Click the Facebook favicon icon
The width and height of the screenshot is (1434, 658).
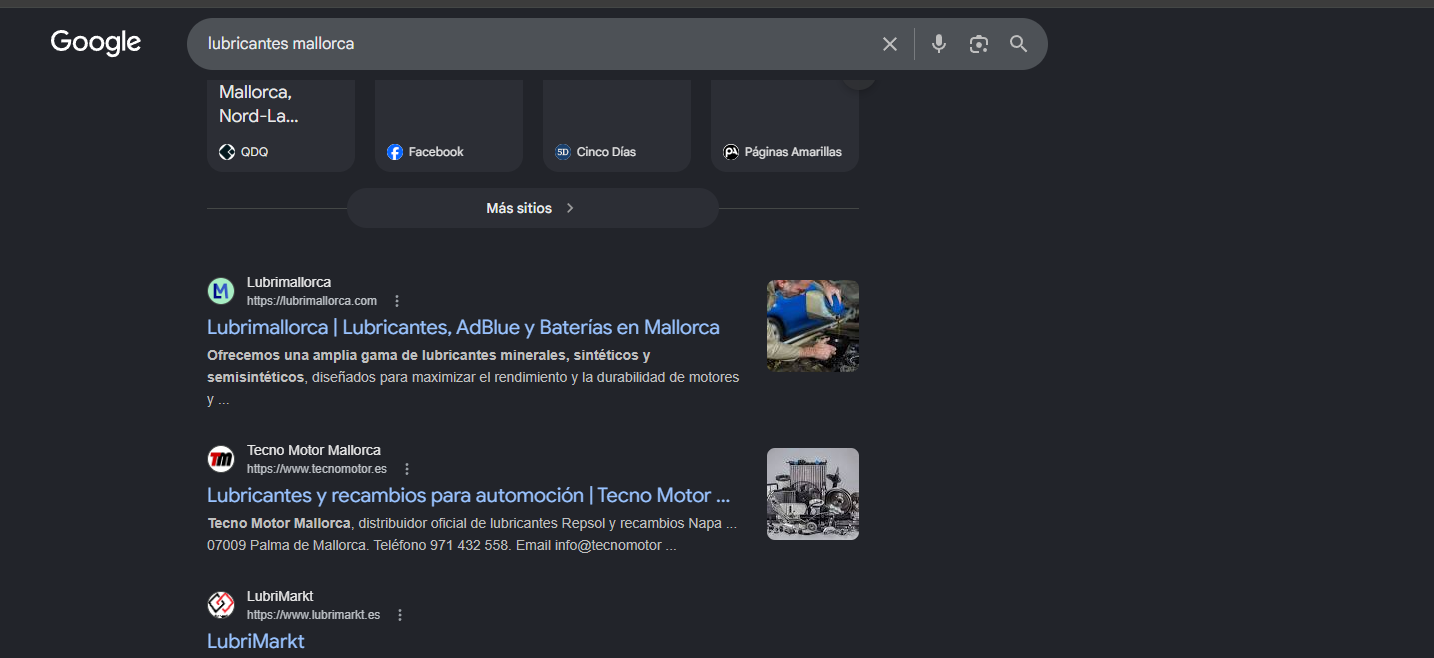pyautogui.click(x=395, y=152)
